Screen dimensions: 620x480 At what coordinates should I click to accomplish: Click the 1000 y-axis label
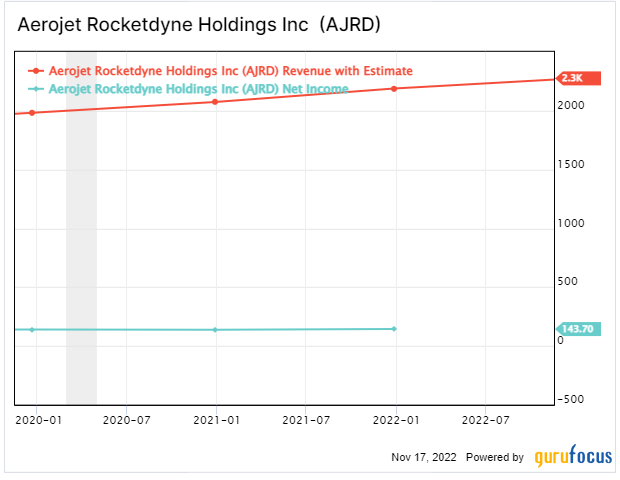(x=571, y=223)
